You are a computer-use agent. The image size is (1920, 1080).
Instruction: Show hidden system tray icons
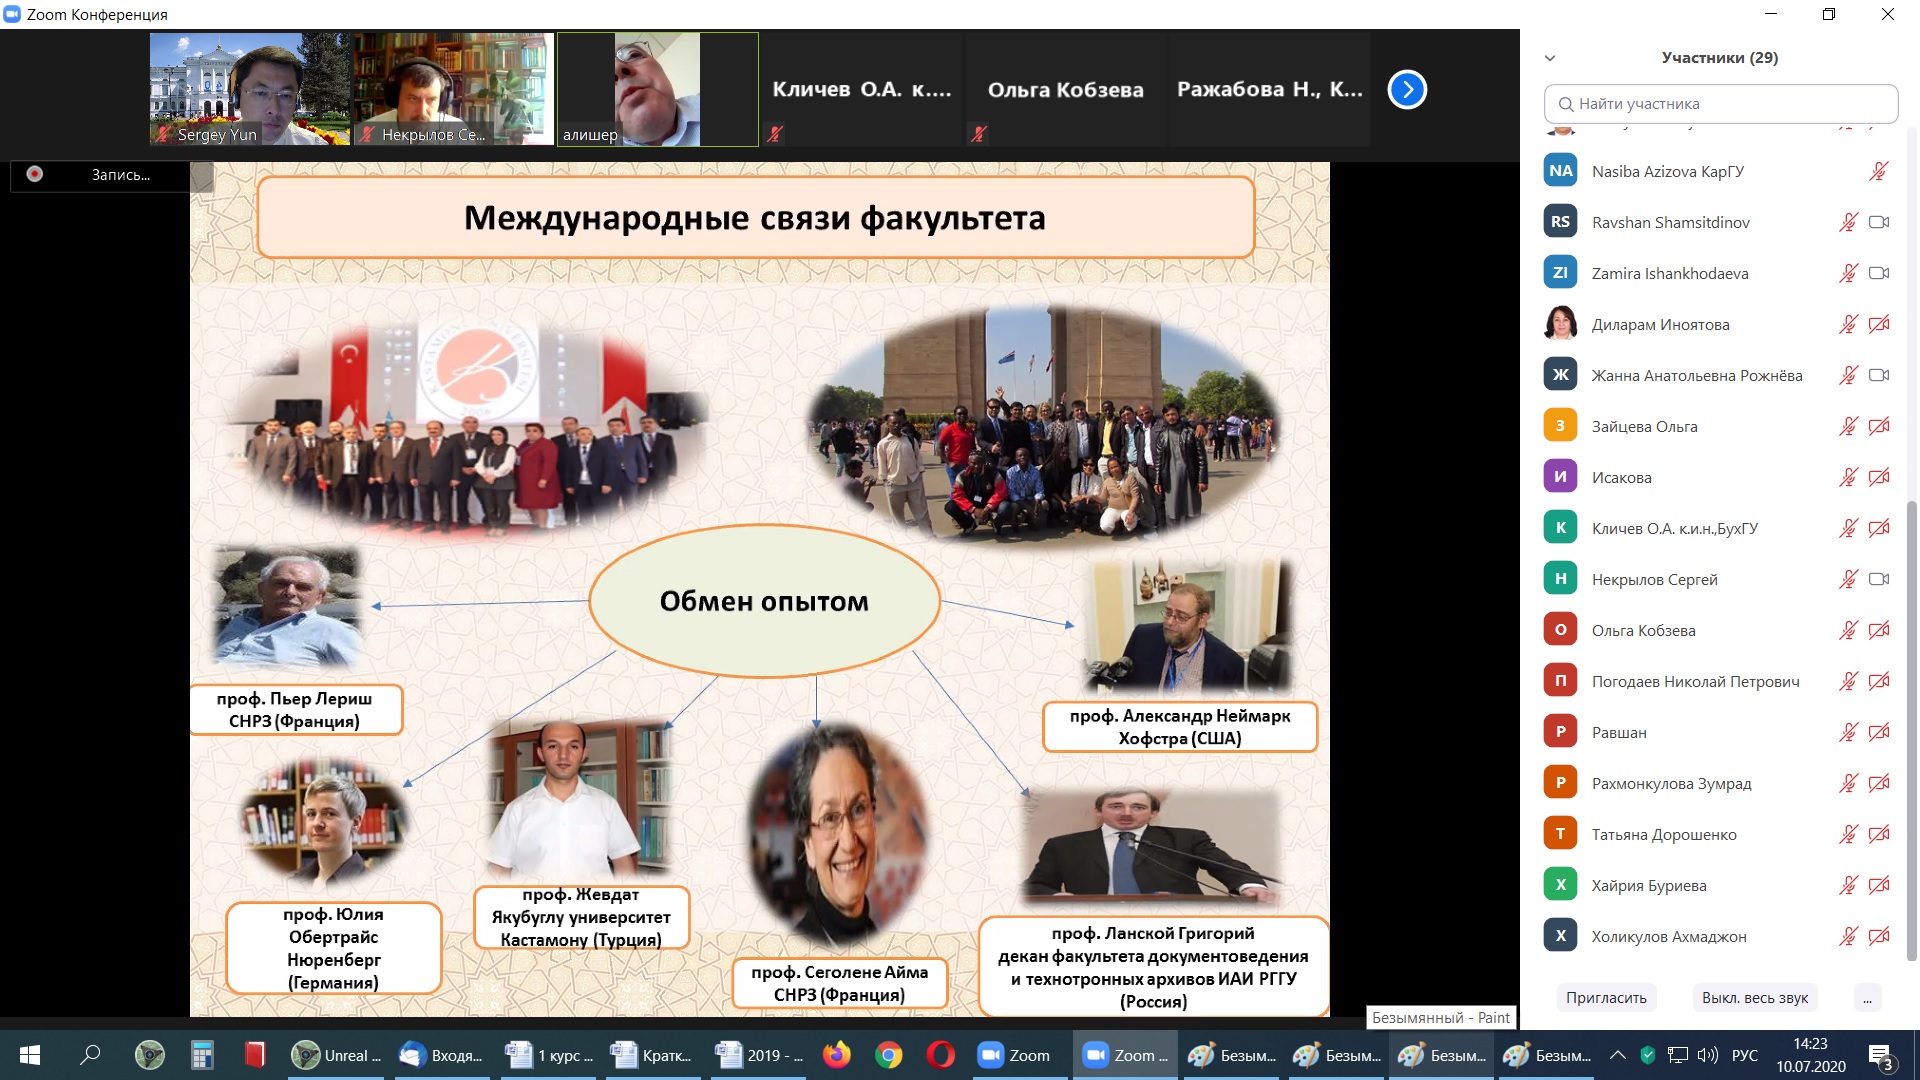pos(1617,1055)
